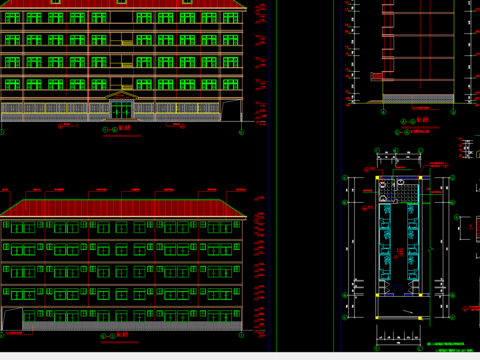Image resolution: width=480 pixels, height=360 pixels.
Task: Click the yellow stair landing in uppermost stairwell bay
Action: 127,42
